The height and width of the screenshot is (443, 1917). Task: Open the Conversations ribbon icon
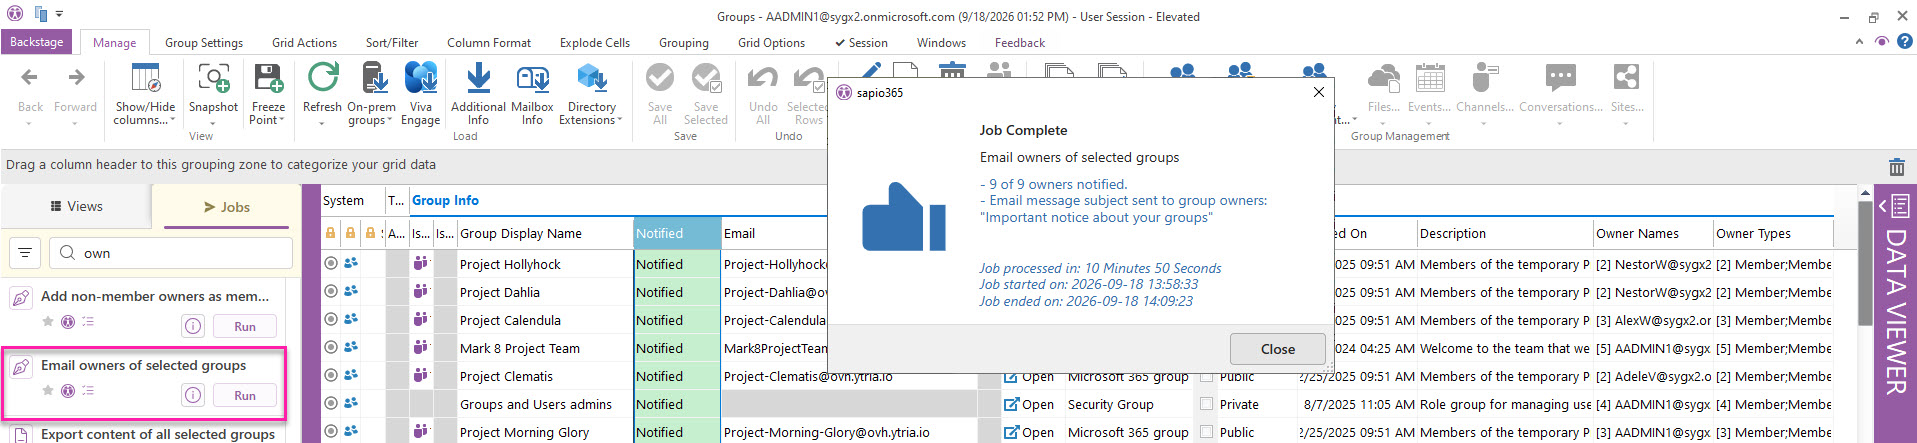point(1560,78)
